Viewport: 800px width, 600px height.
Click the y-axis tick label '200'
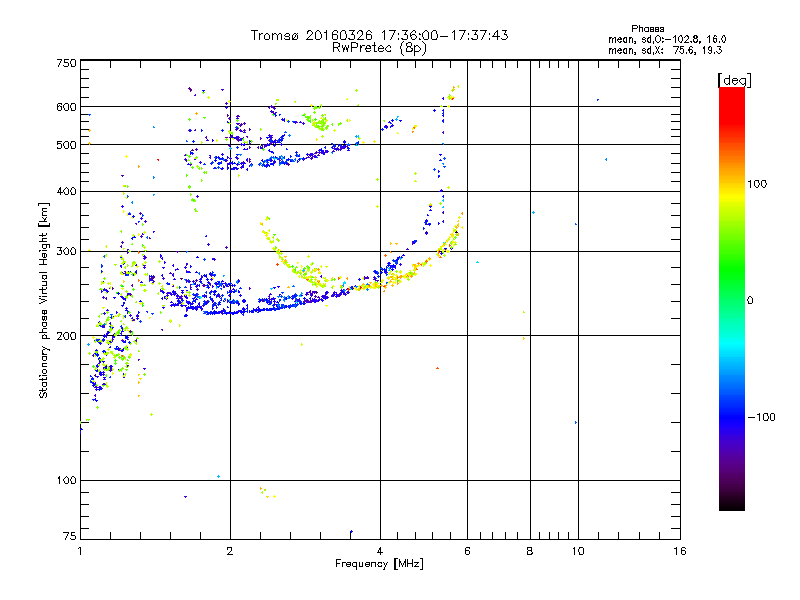[x=66, y=336]
